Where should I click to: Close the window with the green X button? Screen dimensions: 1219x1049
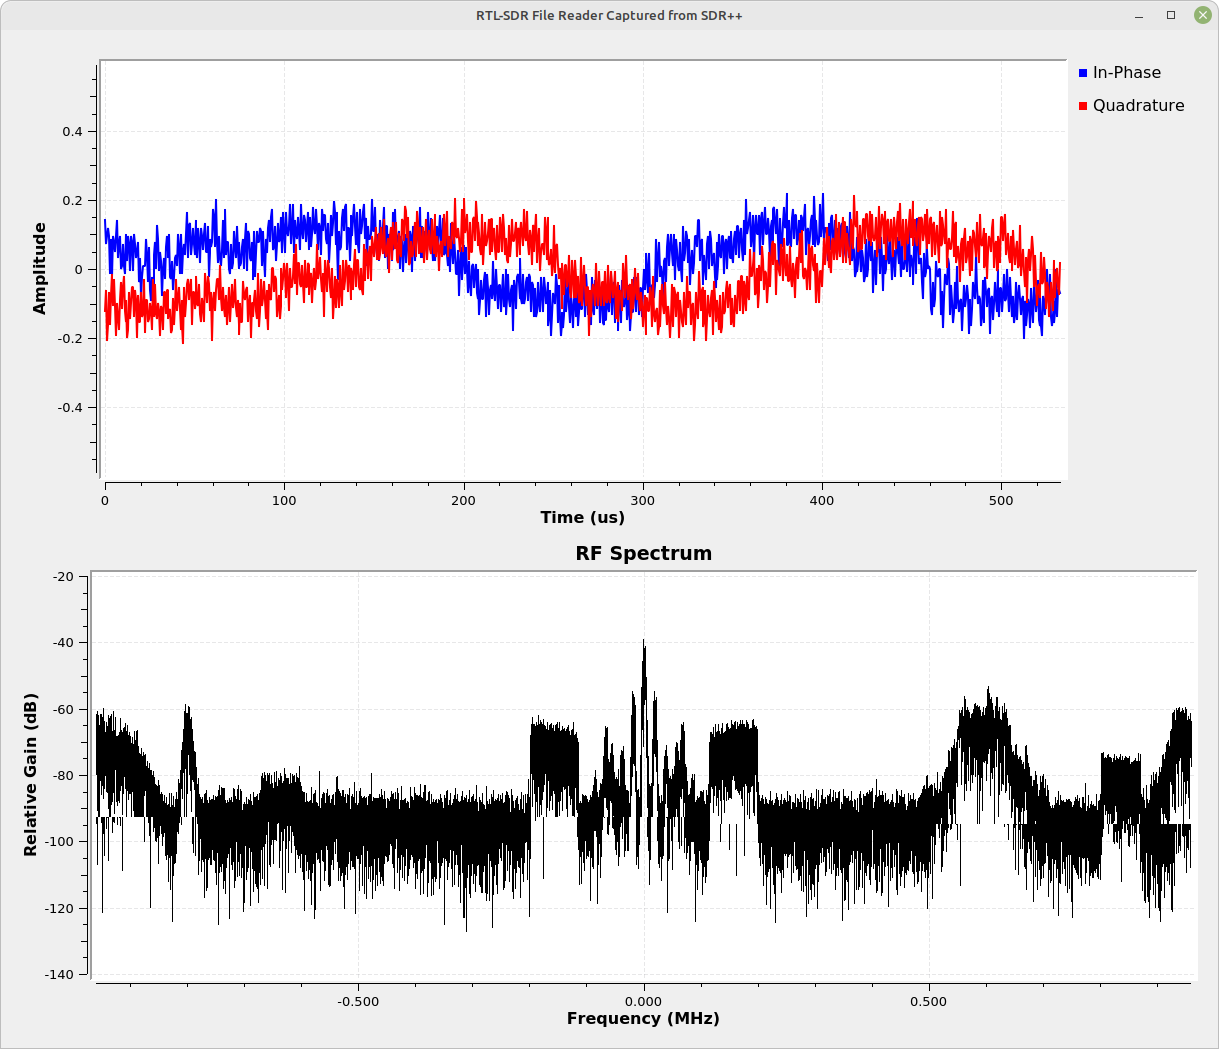point(1202,15)
